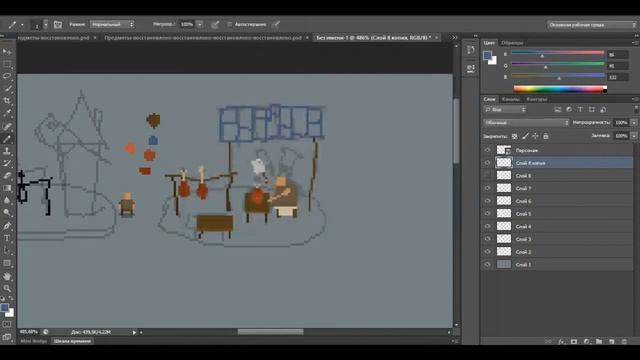Select the Pen tool

point(7,226)
